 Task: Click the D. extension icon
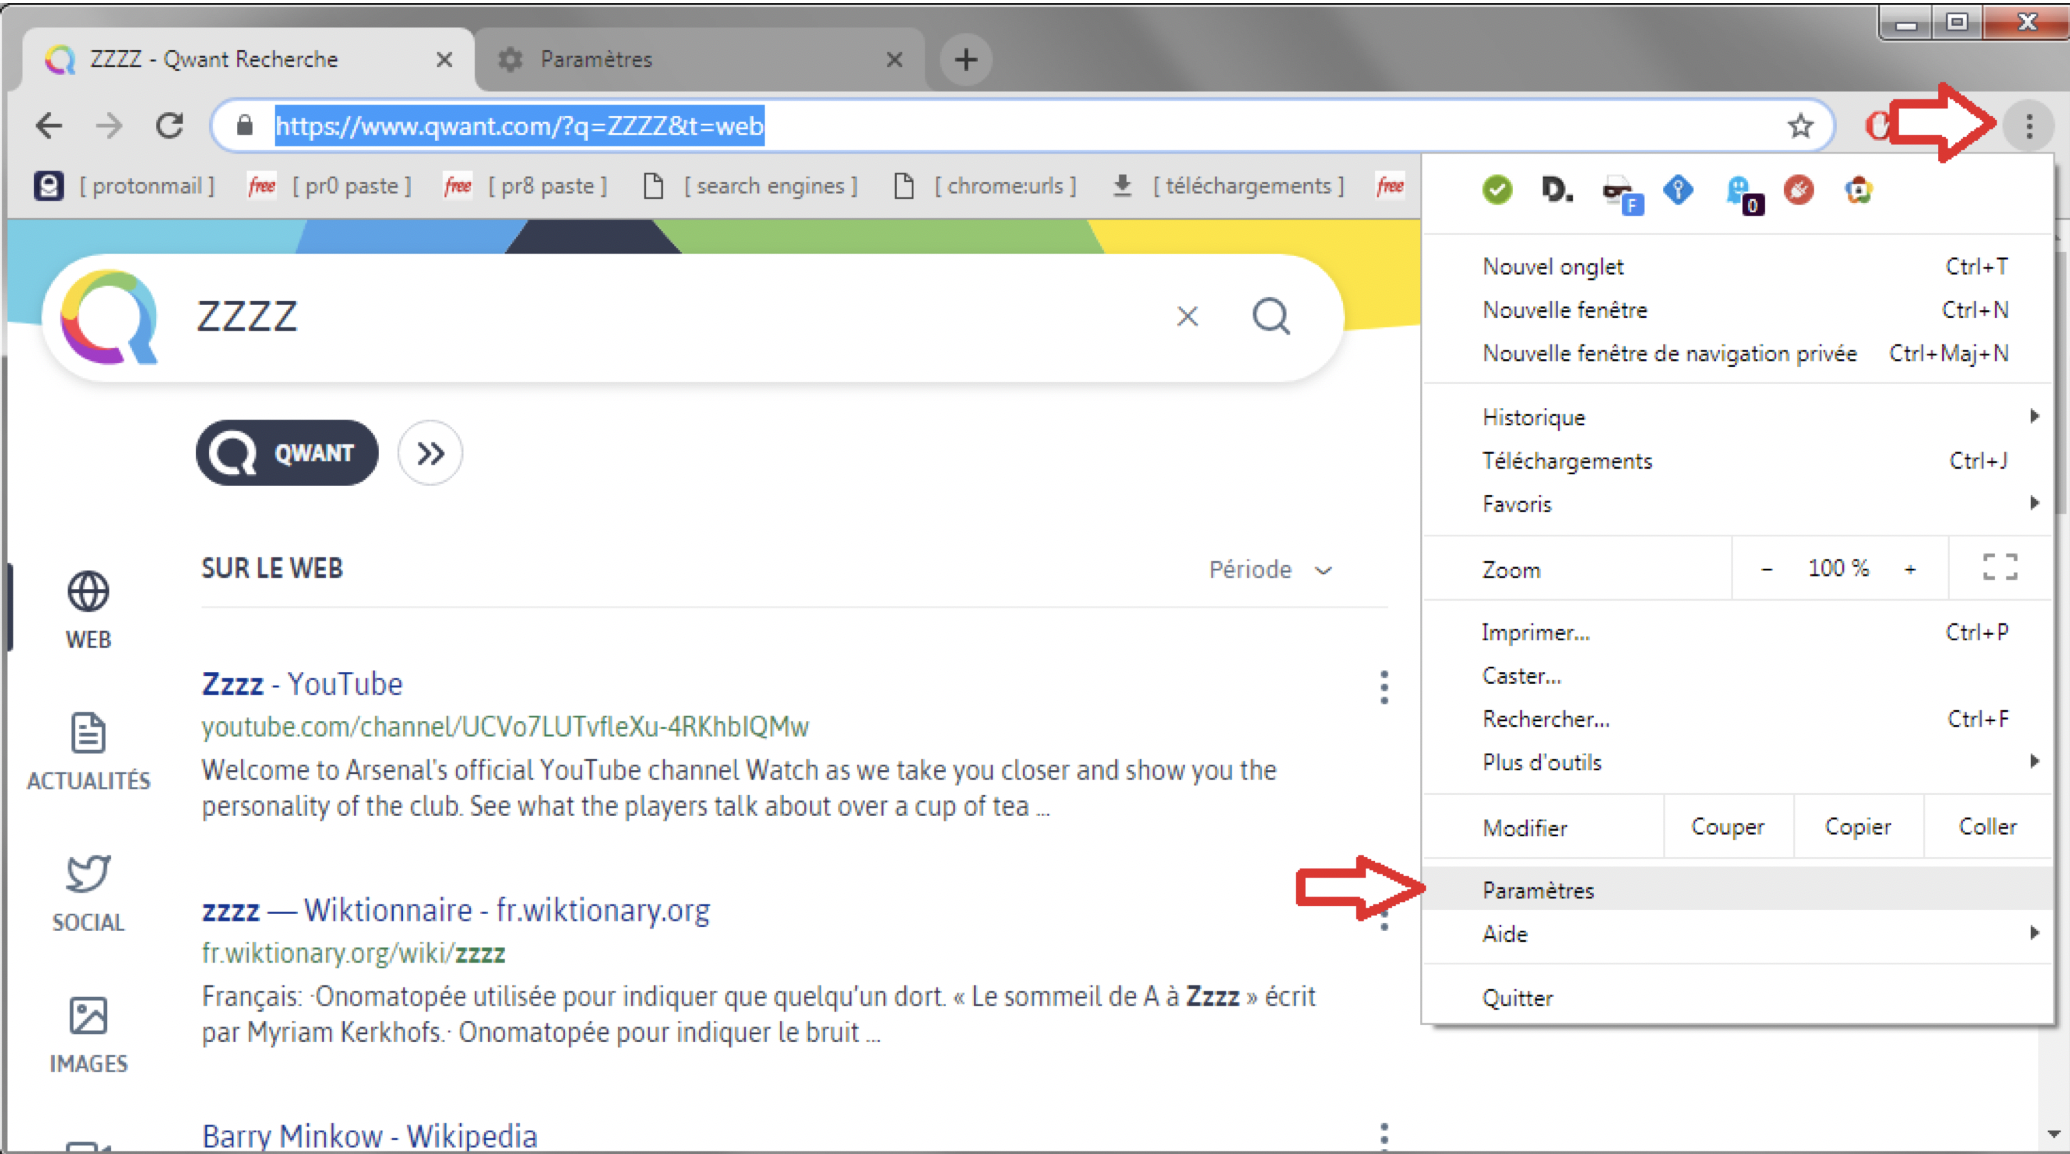1556,189
